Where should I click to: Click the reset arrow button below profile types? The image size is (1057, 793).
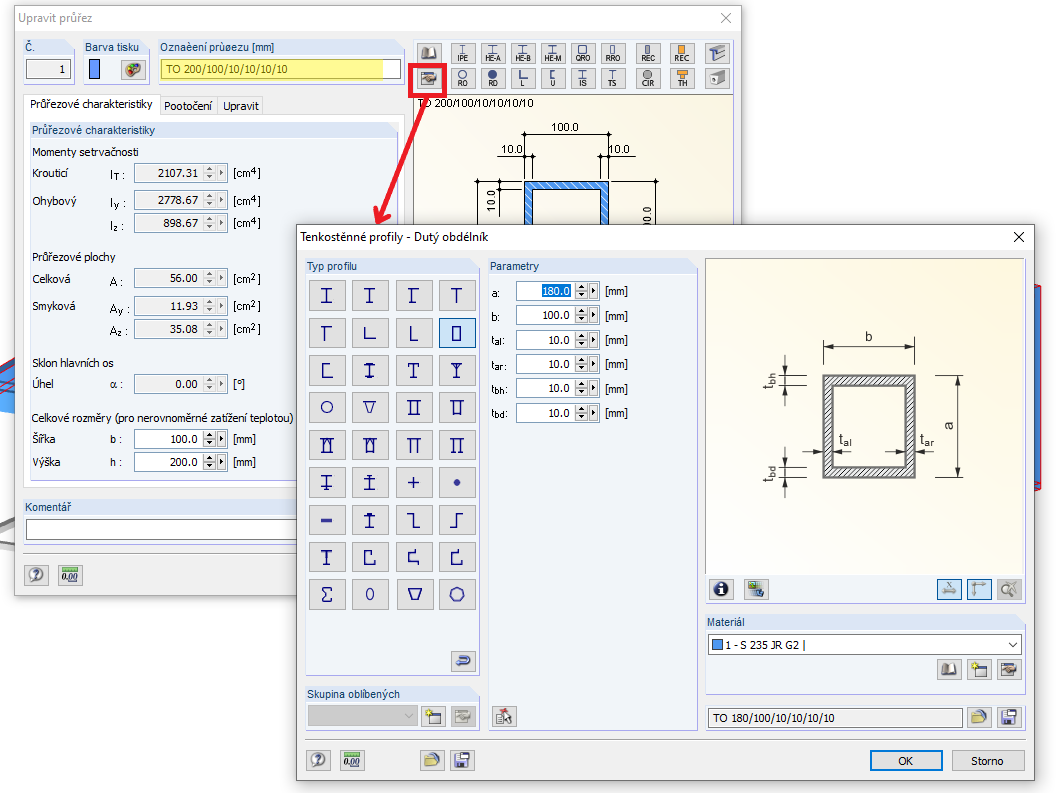(x=463, y=661)
